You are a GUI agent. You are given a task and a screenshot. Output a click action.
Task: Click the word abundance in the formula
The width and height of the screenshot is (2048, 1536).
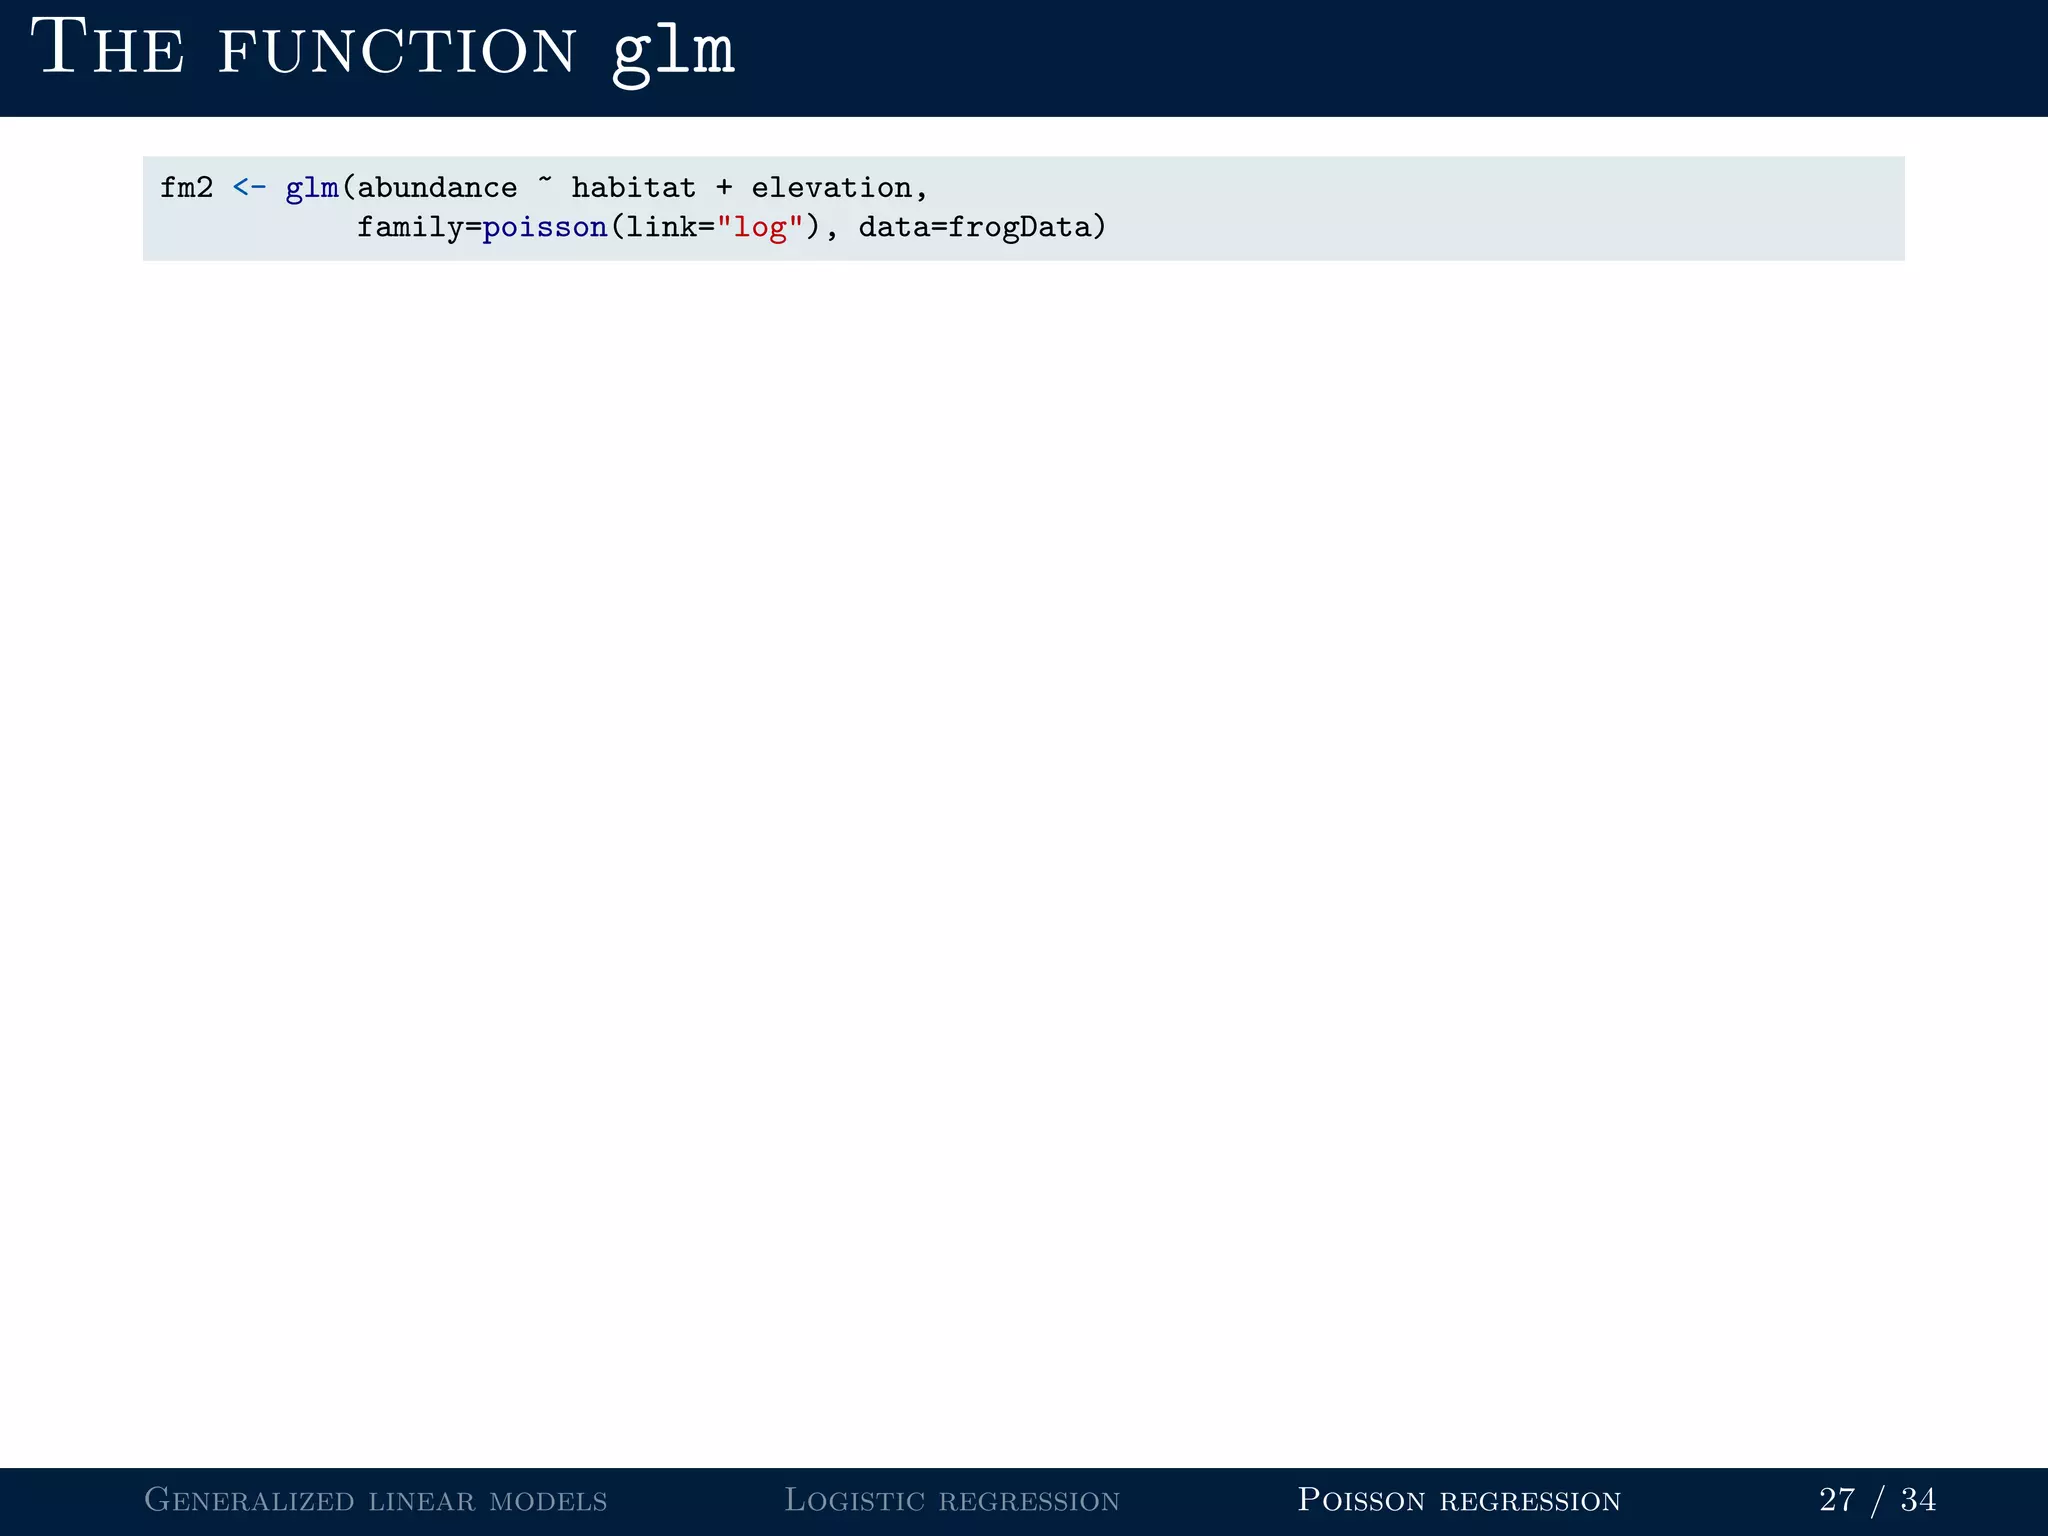tap(437, 188)
